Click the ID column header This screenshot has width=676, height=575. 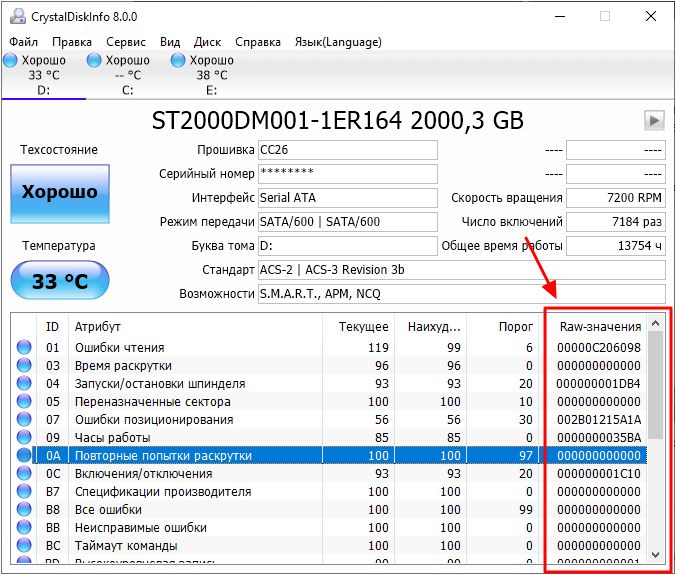52,327
